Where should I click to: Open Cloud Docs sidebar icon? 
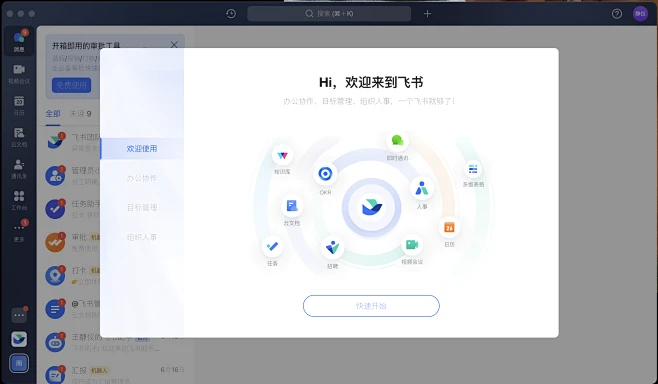point(19,137)
